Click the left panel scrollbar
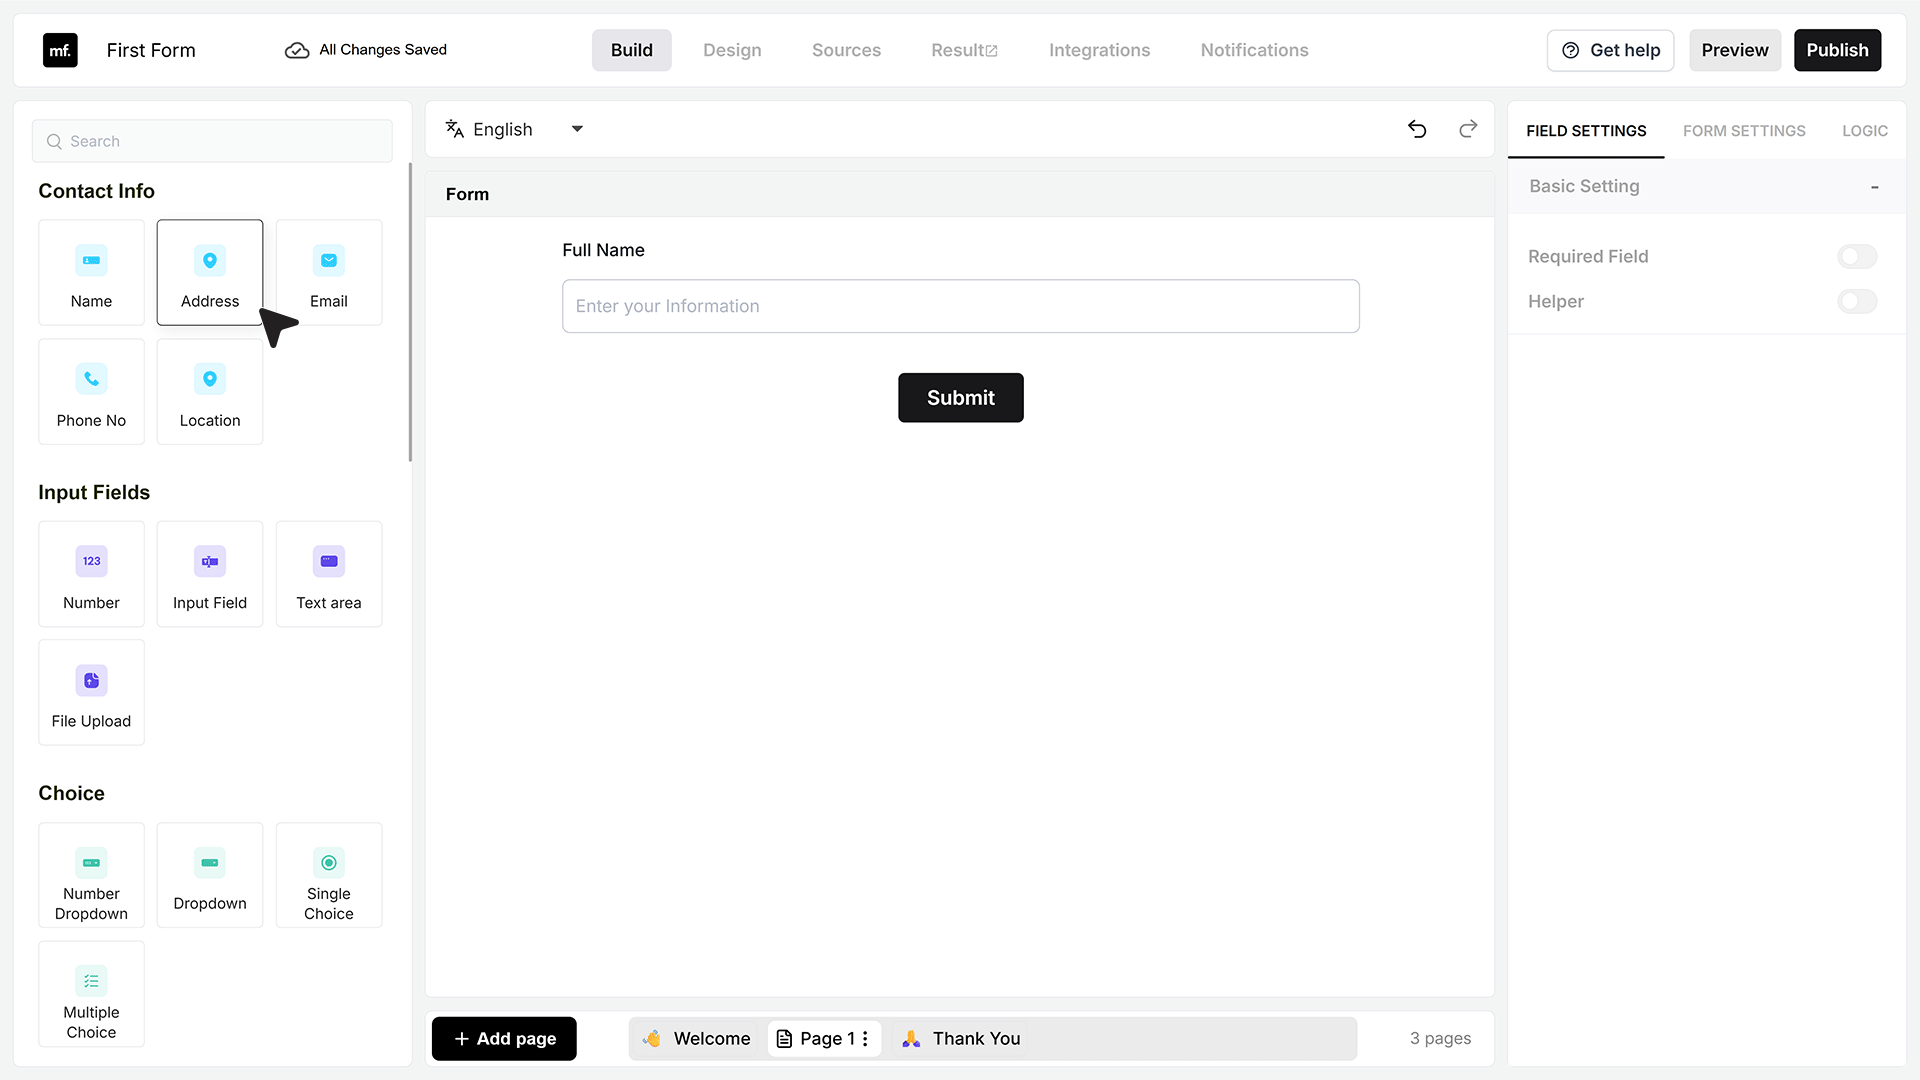Image resolution: width=1920 pixels, height=1080 pixels. [410, 312]
